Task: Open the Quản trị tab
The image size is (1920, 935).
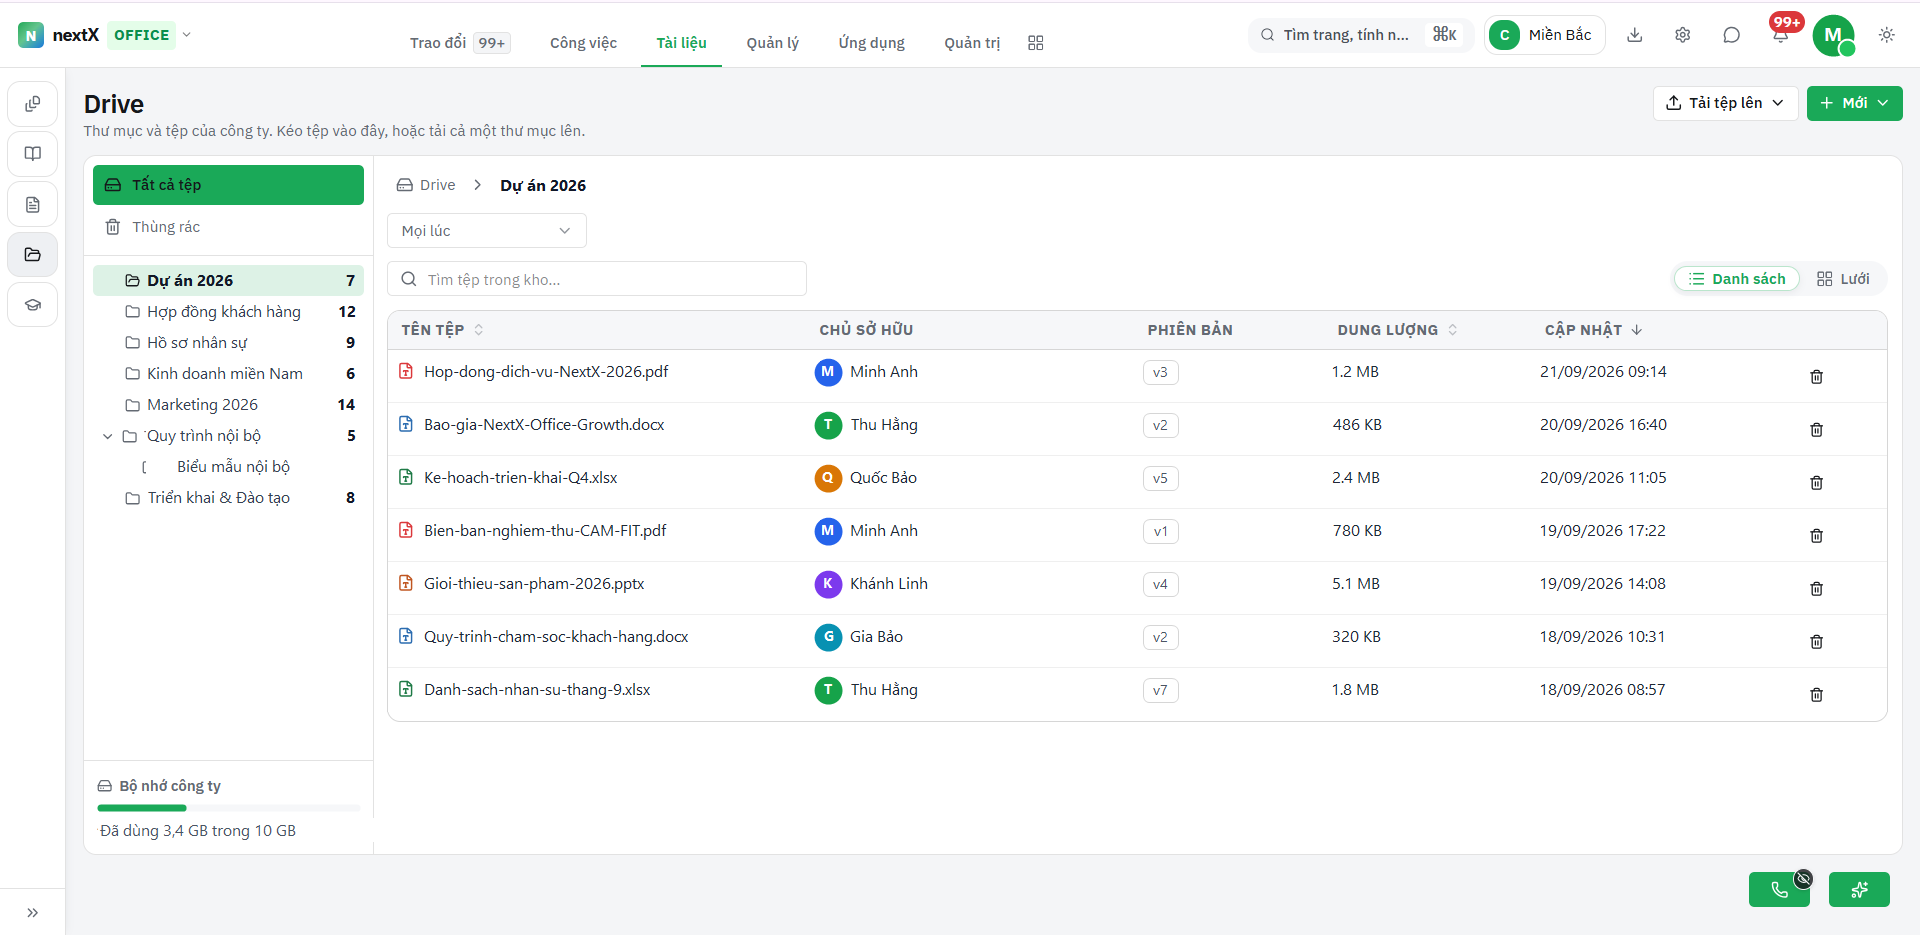Action: 972,43
